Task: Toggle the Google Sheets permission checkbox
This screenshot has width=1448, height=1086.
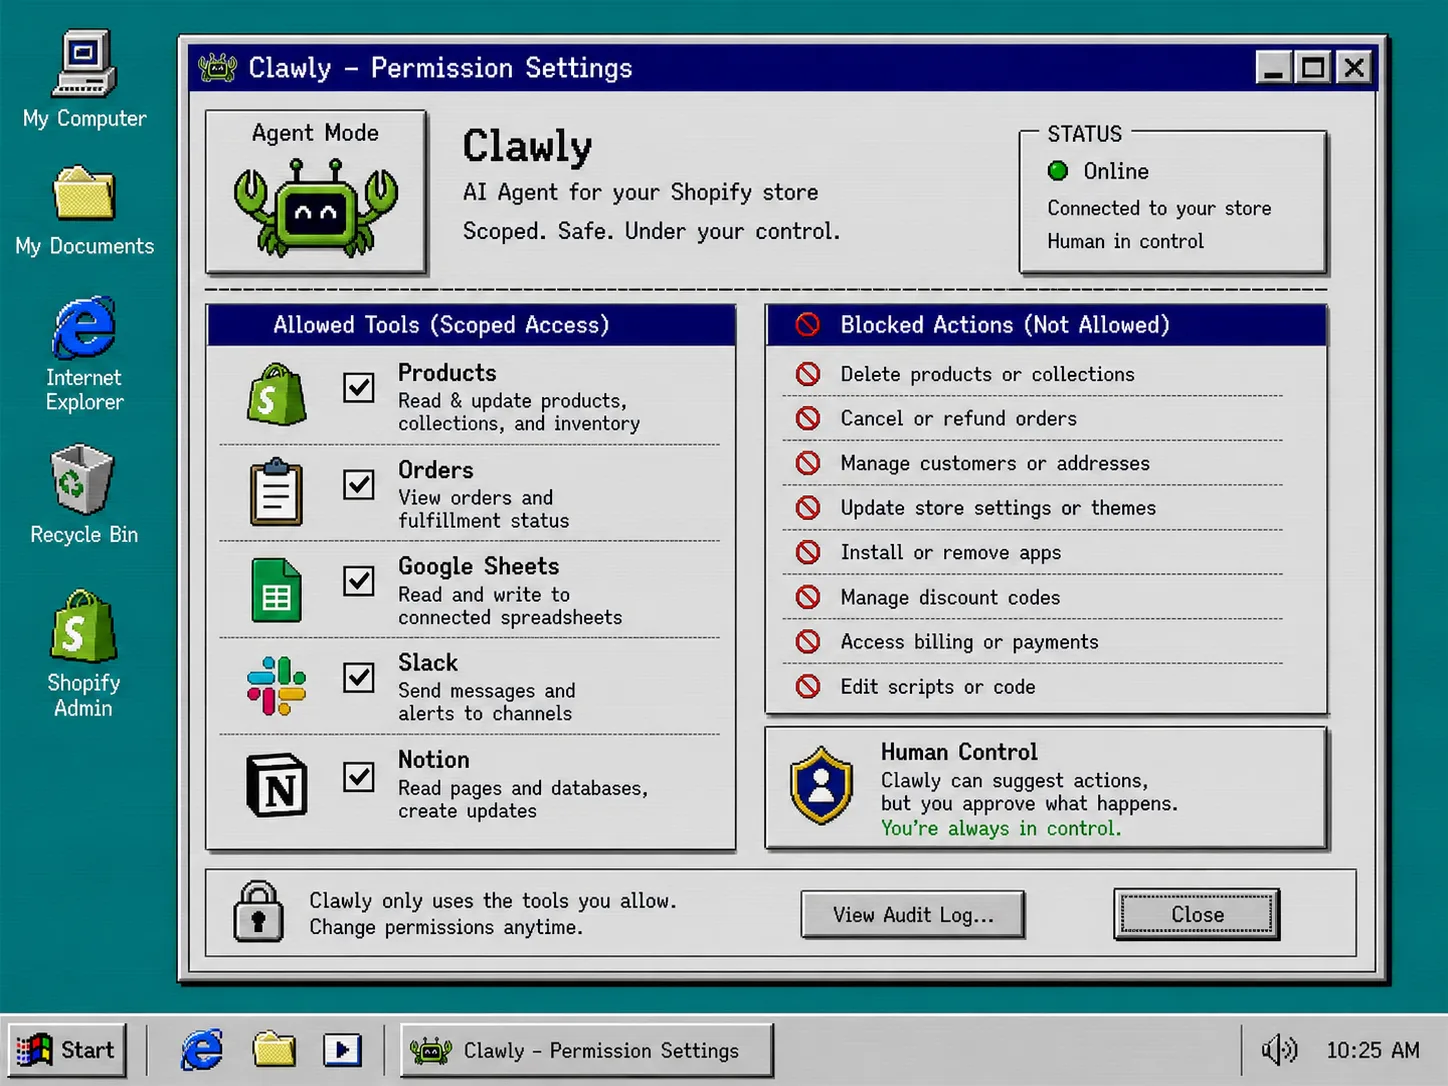Action: [x=359, y=580]
